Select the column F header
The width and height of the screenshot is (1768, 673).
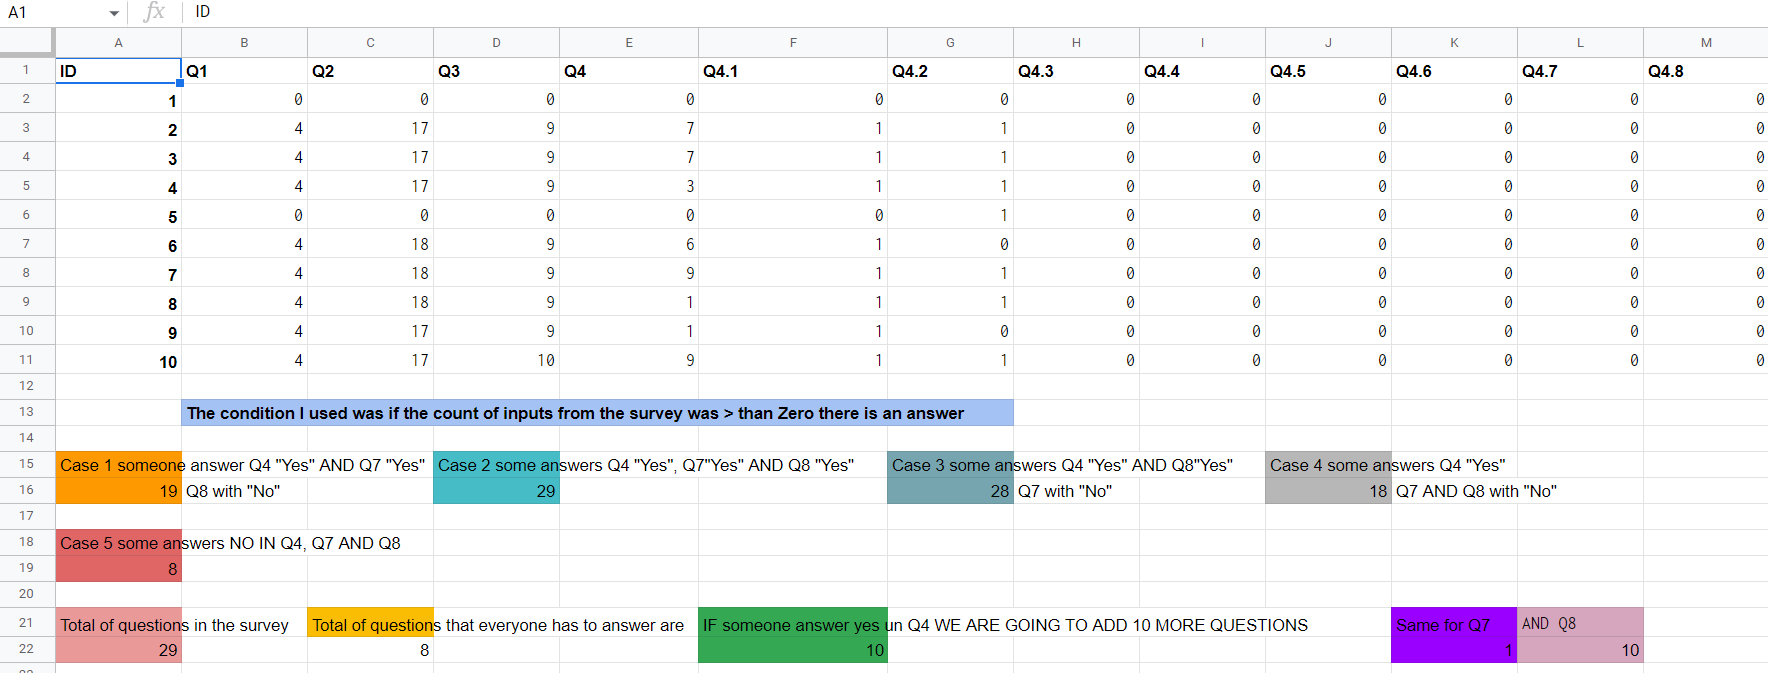tap(792, 43)
